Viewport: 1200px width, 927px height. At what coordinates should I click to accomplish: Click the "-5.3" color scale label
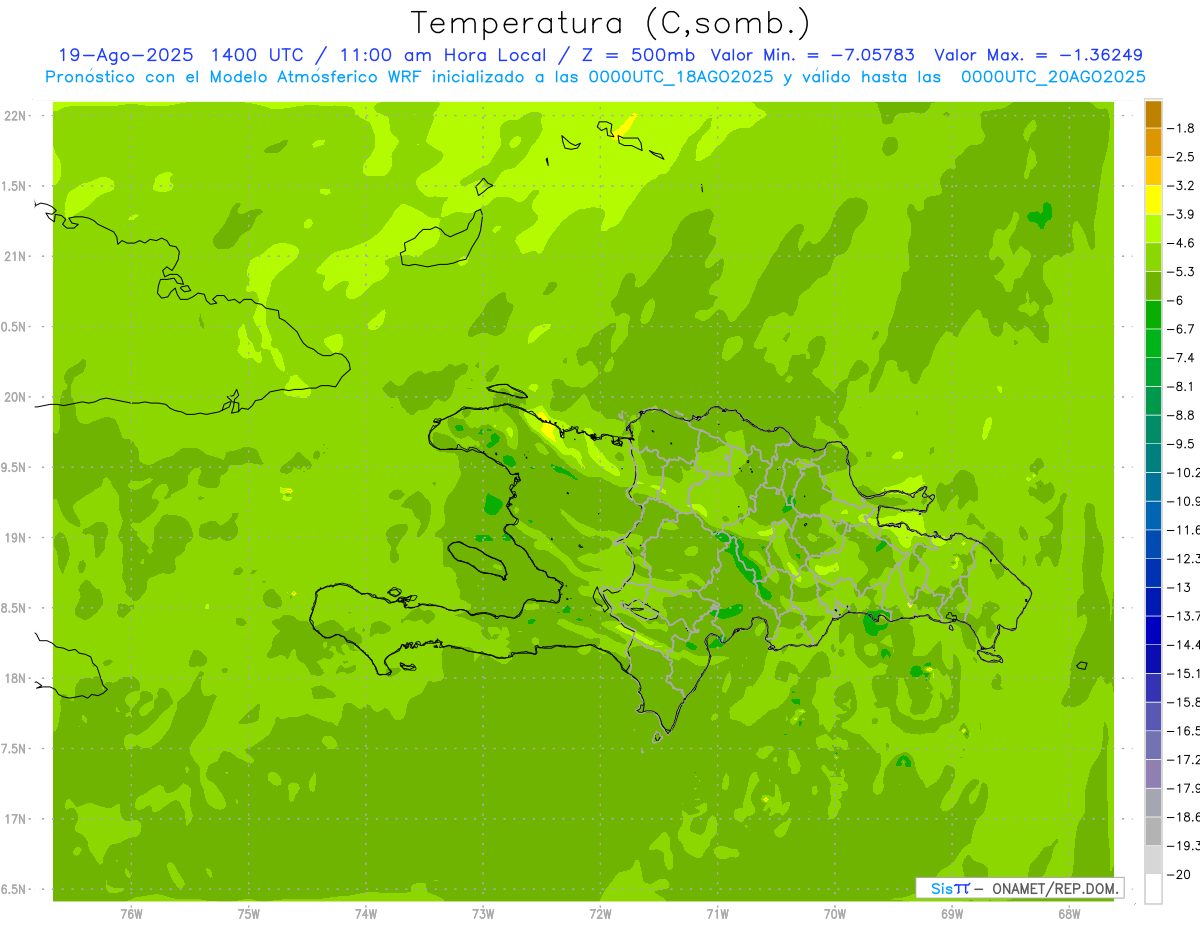click(1181, 272)
